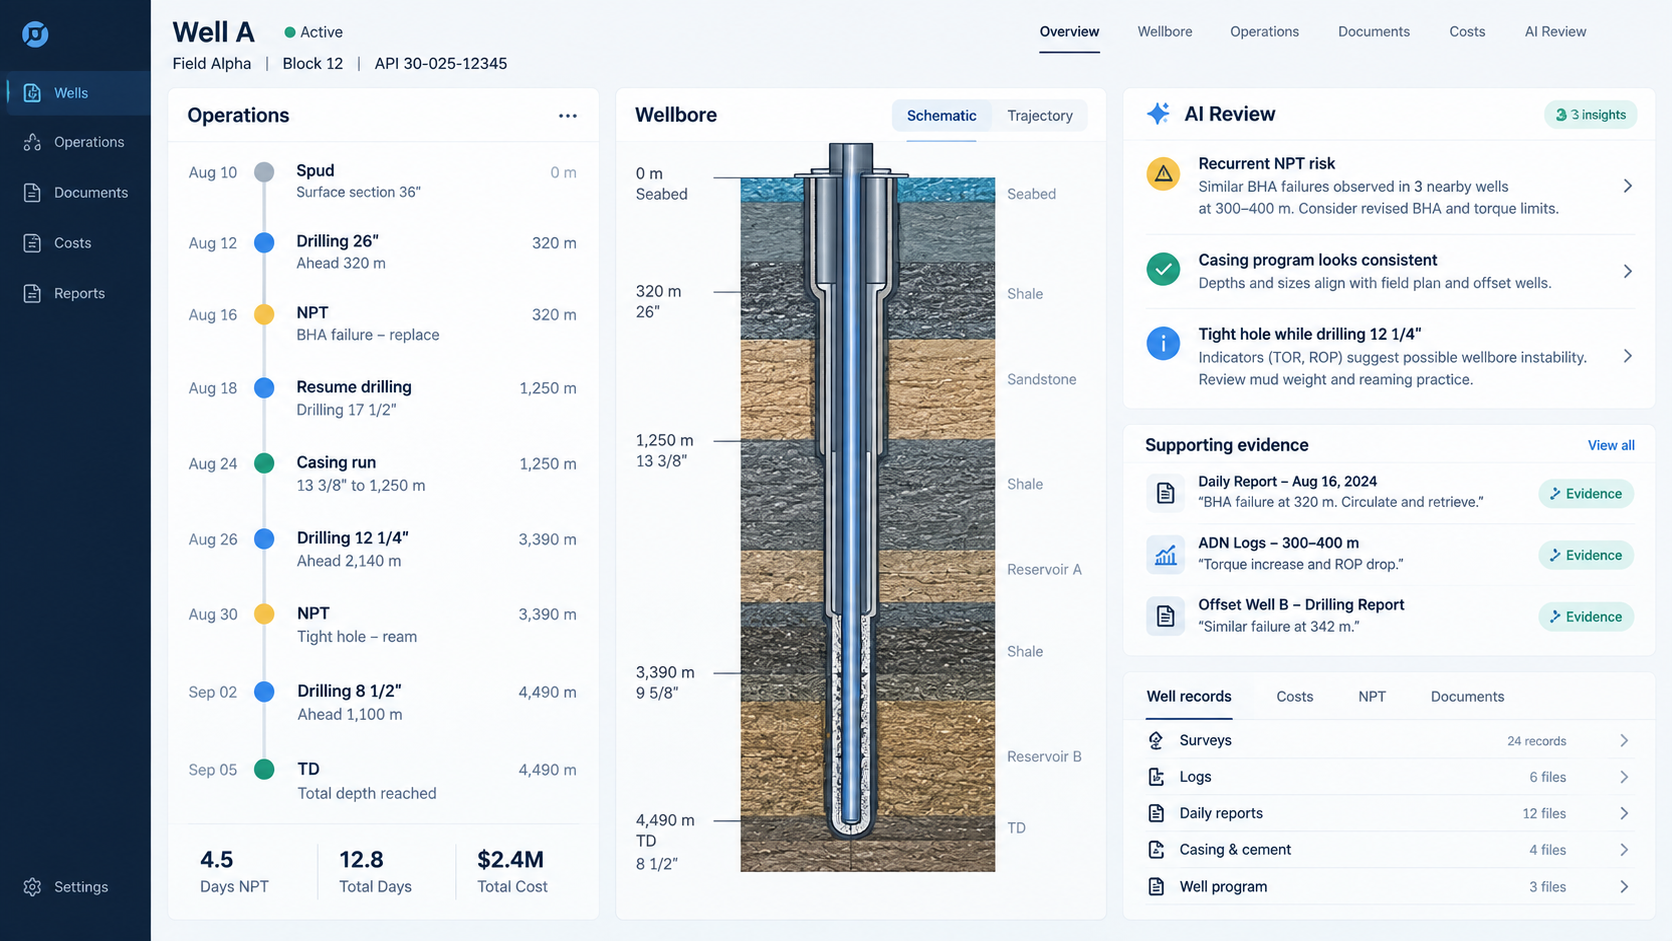Open the Documents sidebar icon
Image resolution: width=1672 pixels, height=941 pixels.
tap(32, 192)
